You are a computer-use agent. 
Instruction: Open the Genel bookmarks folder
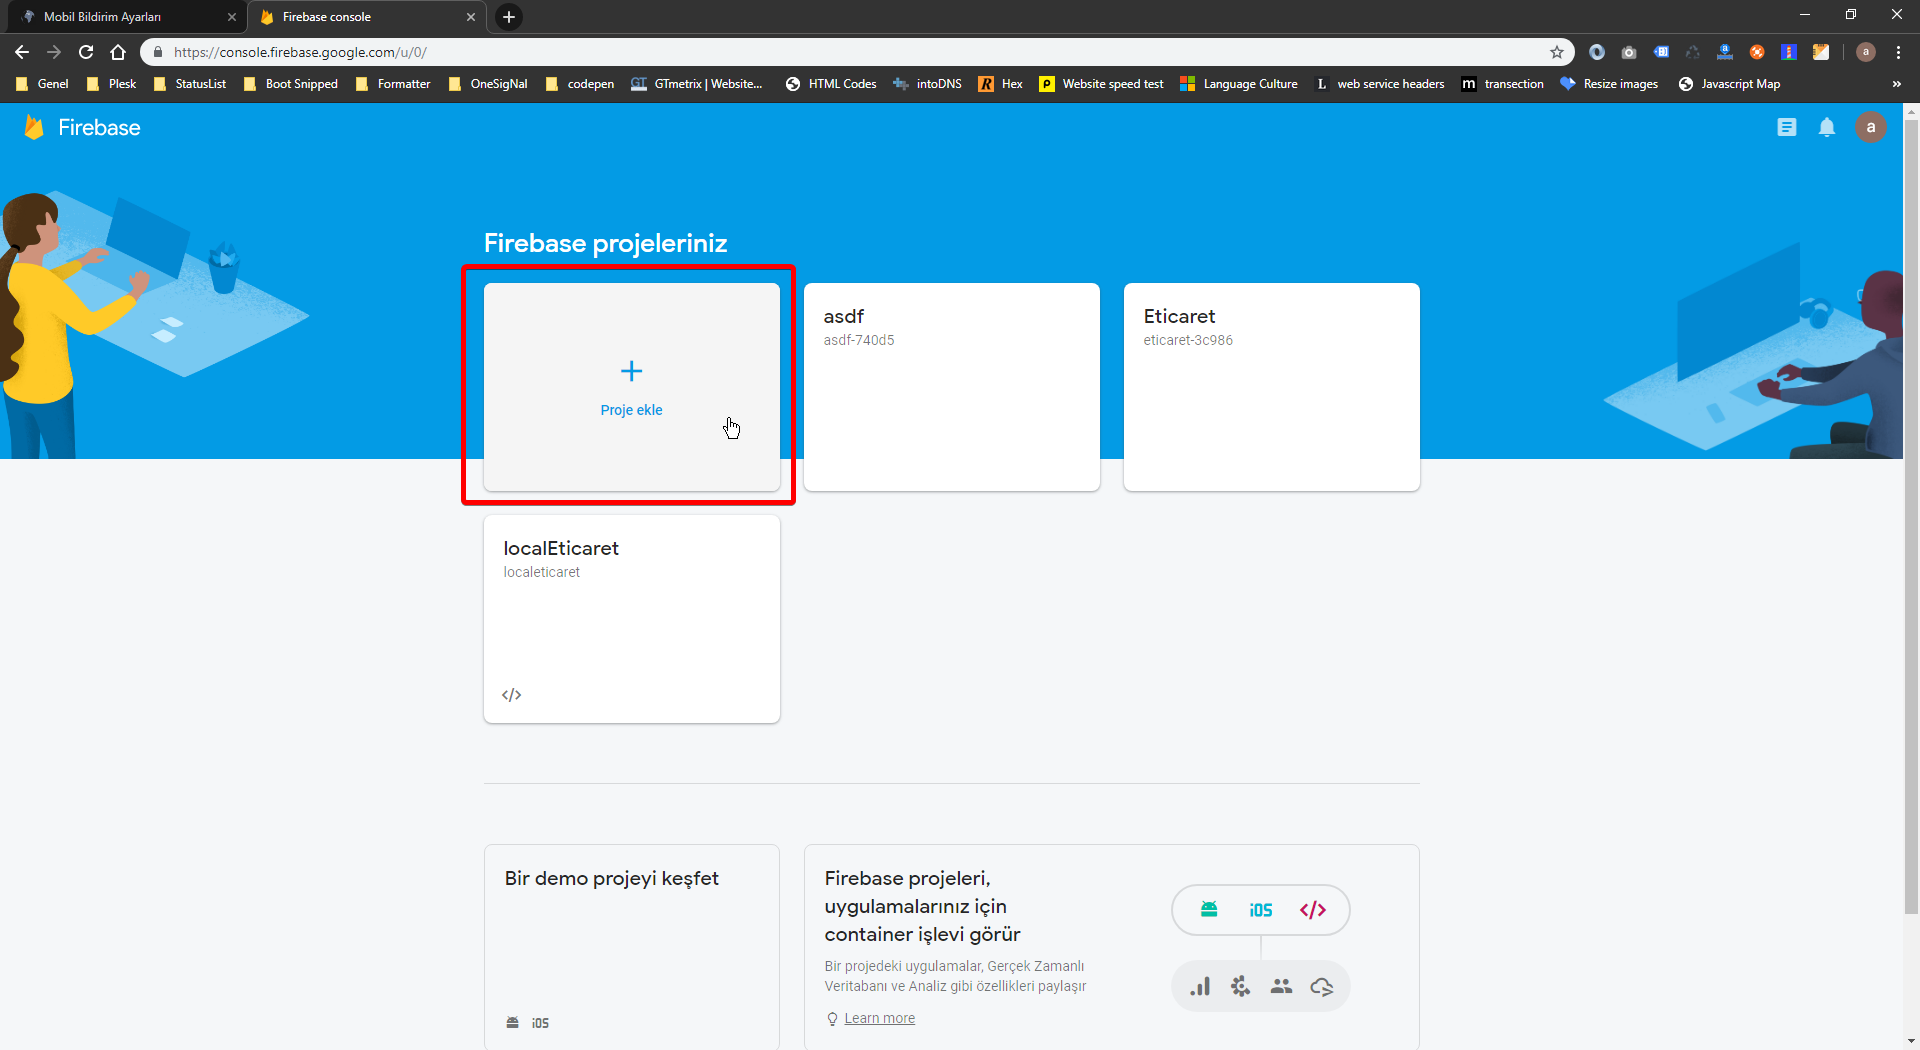tap(43, 84)
